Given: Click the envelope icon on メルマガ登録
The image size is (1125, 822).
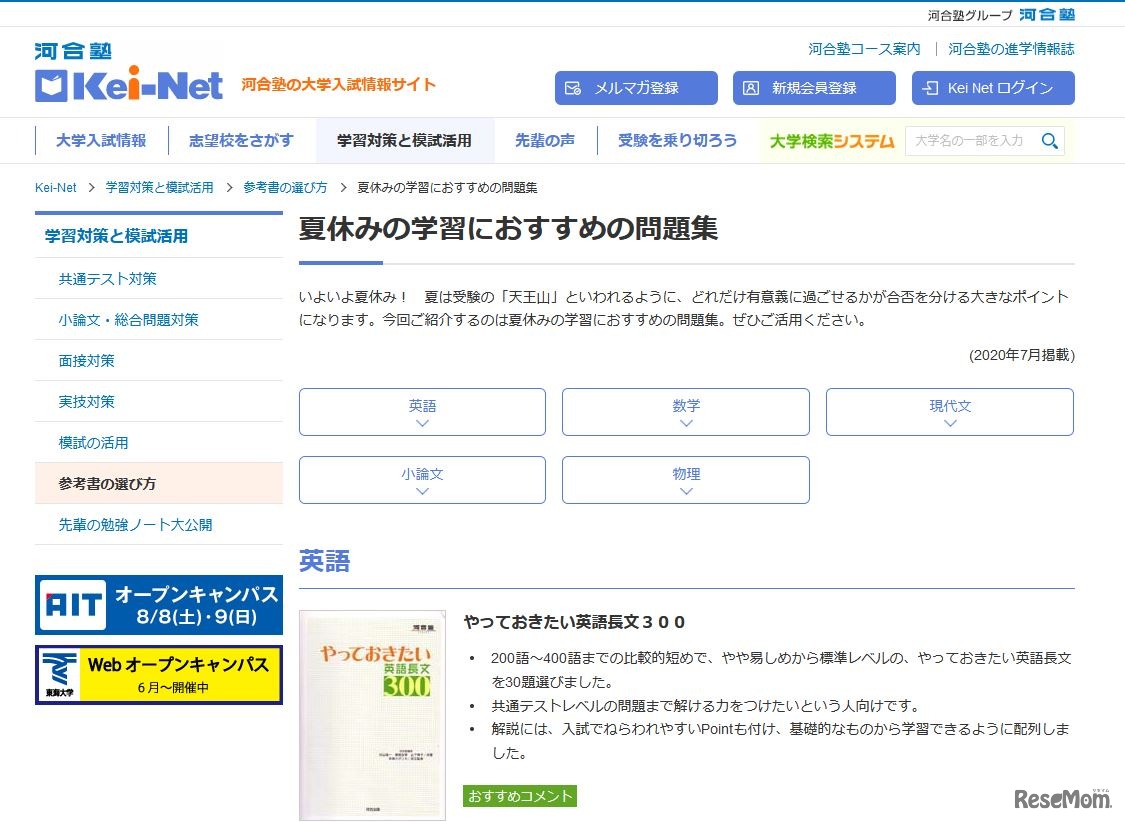Looking at the screenshot, I should coord(572,88).
